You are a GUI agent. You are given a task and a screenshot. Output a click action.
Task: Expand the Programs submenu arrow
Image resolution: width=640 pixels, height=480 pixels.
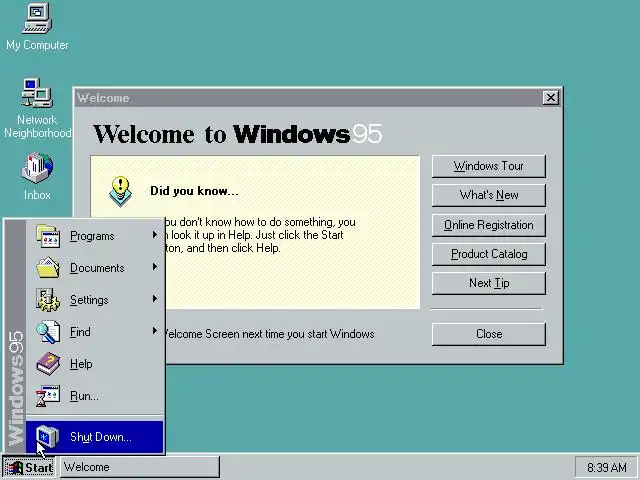tap(155, 235)
